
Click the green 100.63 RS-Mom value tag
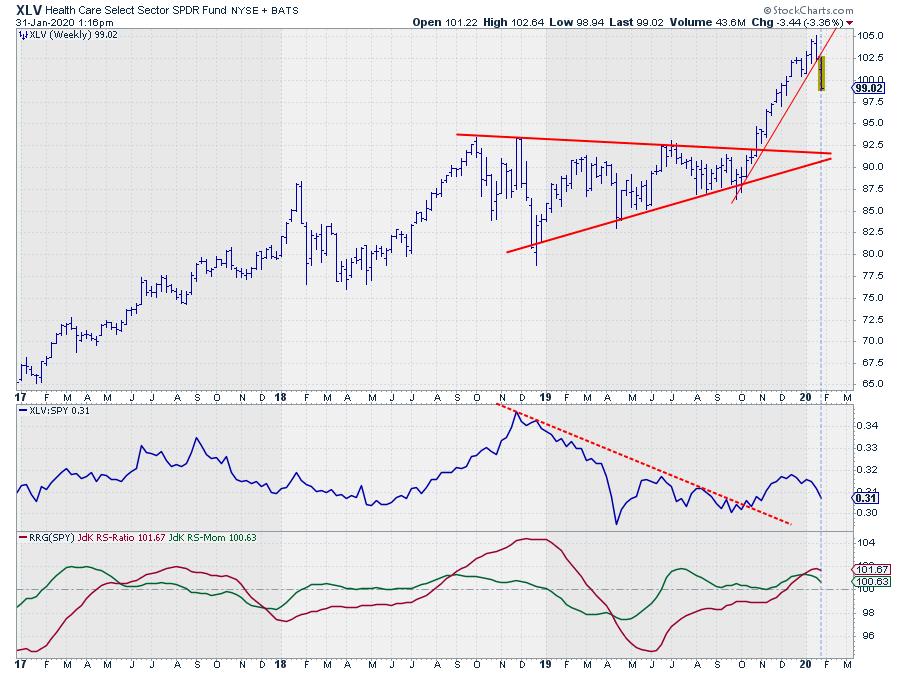tap(867, 581)
